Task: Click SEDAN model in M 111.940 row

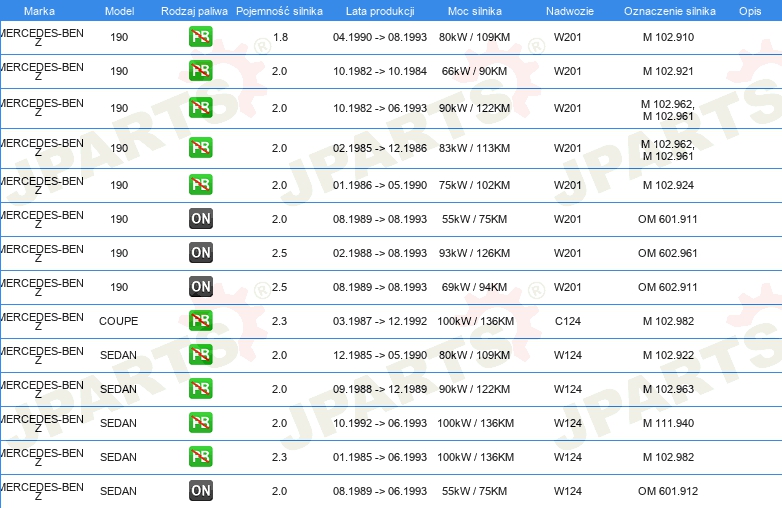Action: tap(118, 423)
